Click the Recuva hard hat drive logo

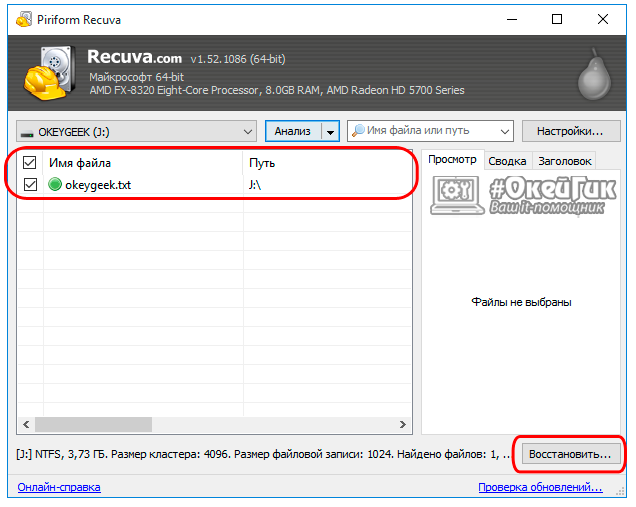[49, 73]
